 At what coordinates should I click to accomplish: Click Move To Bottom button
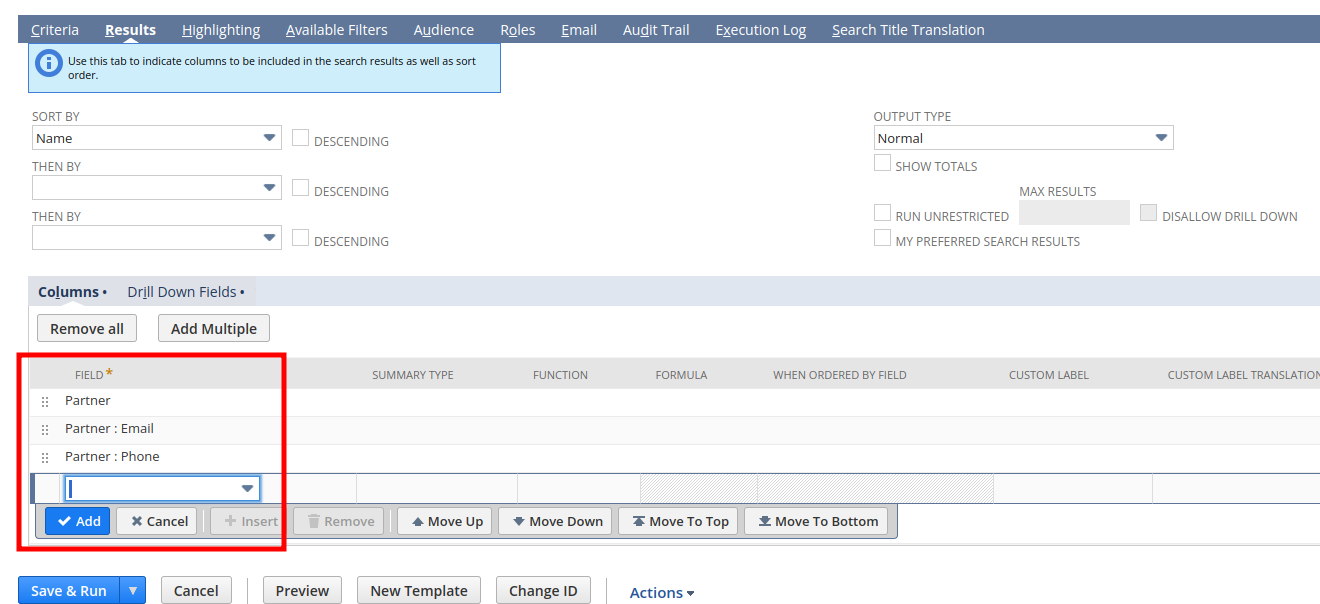click(x=815, y=521)
